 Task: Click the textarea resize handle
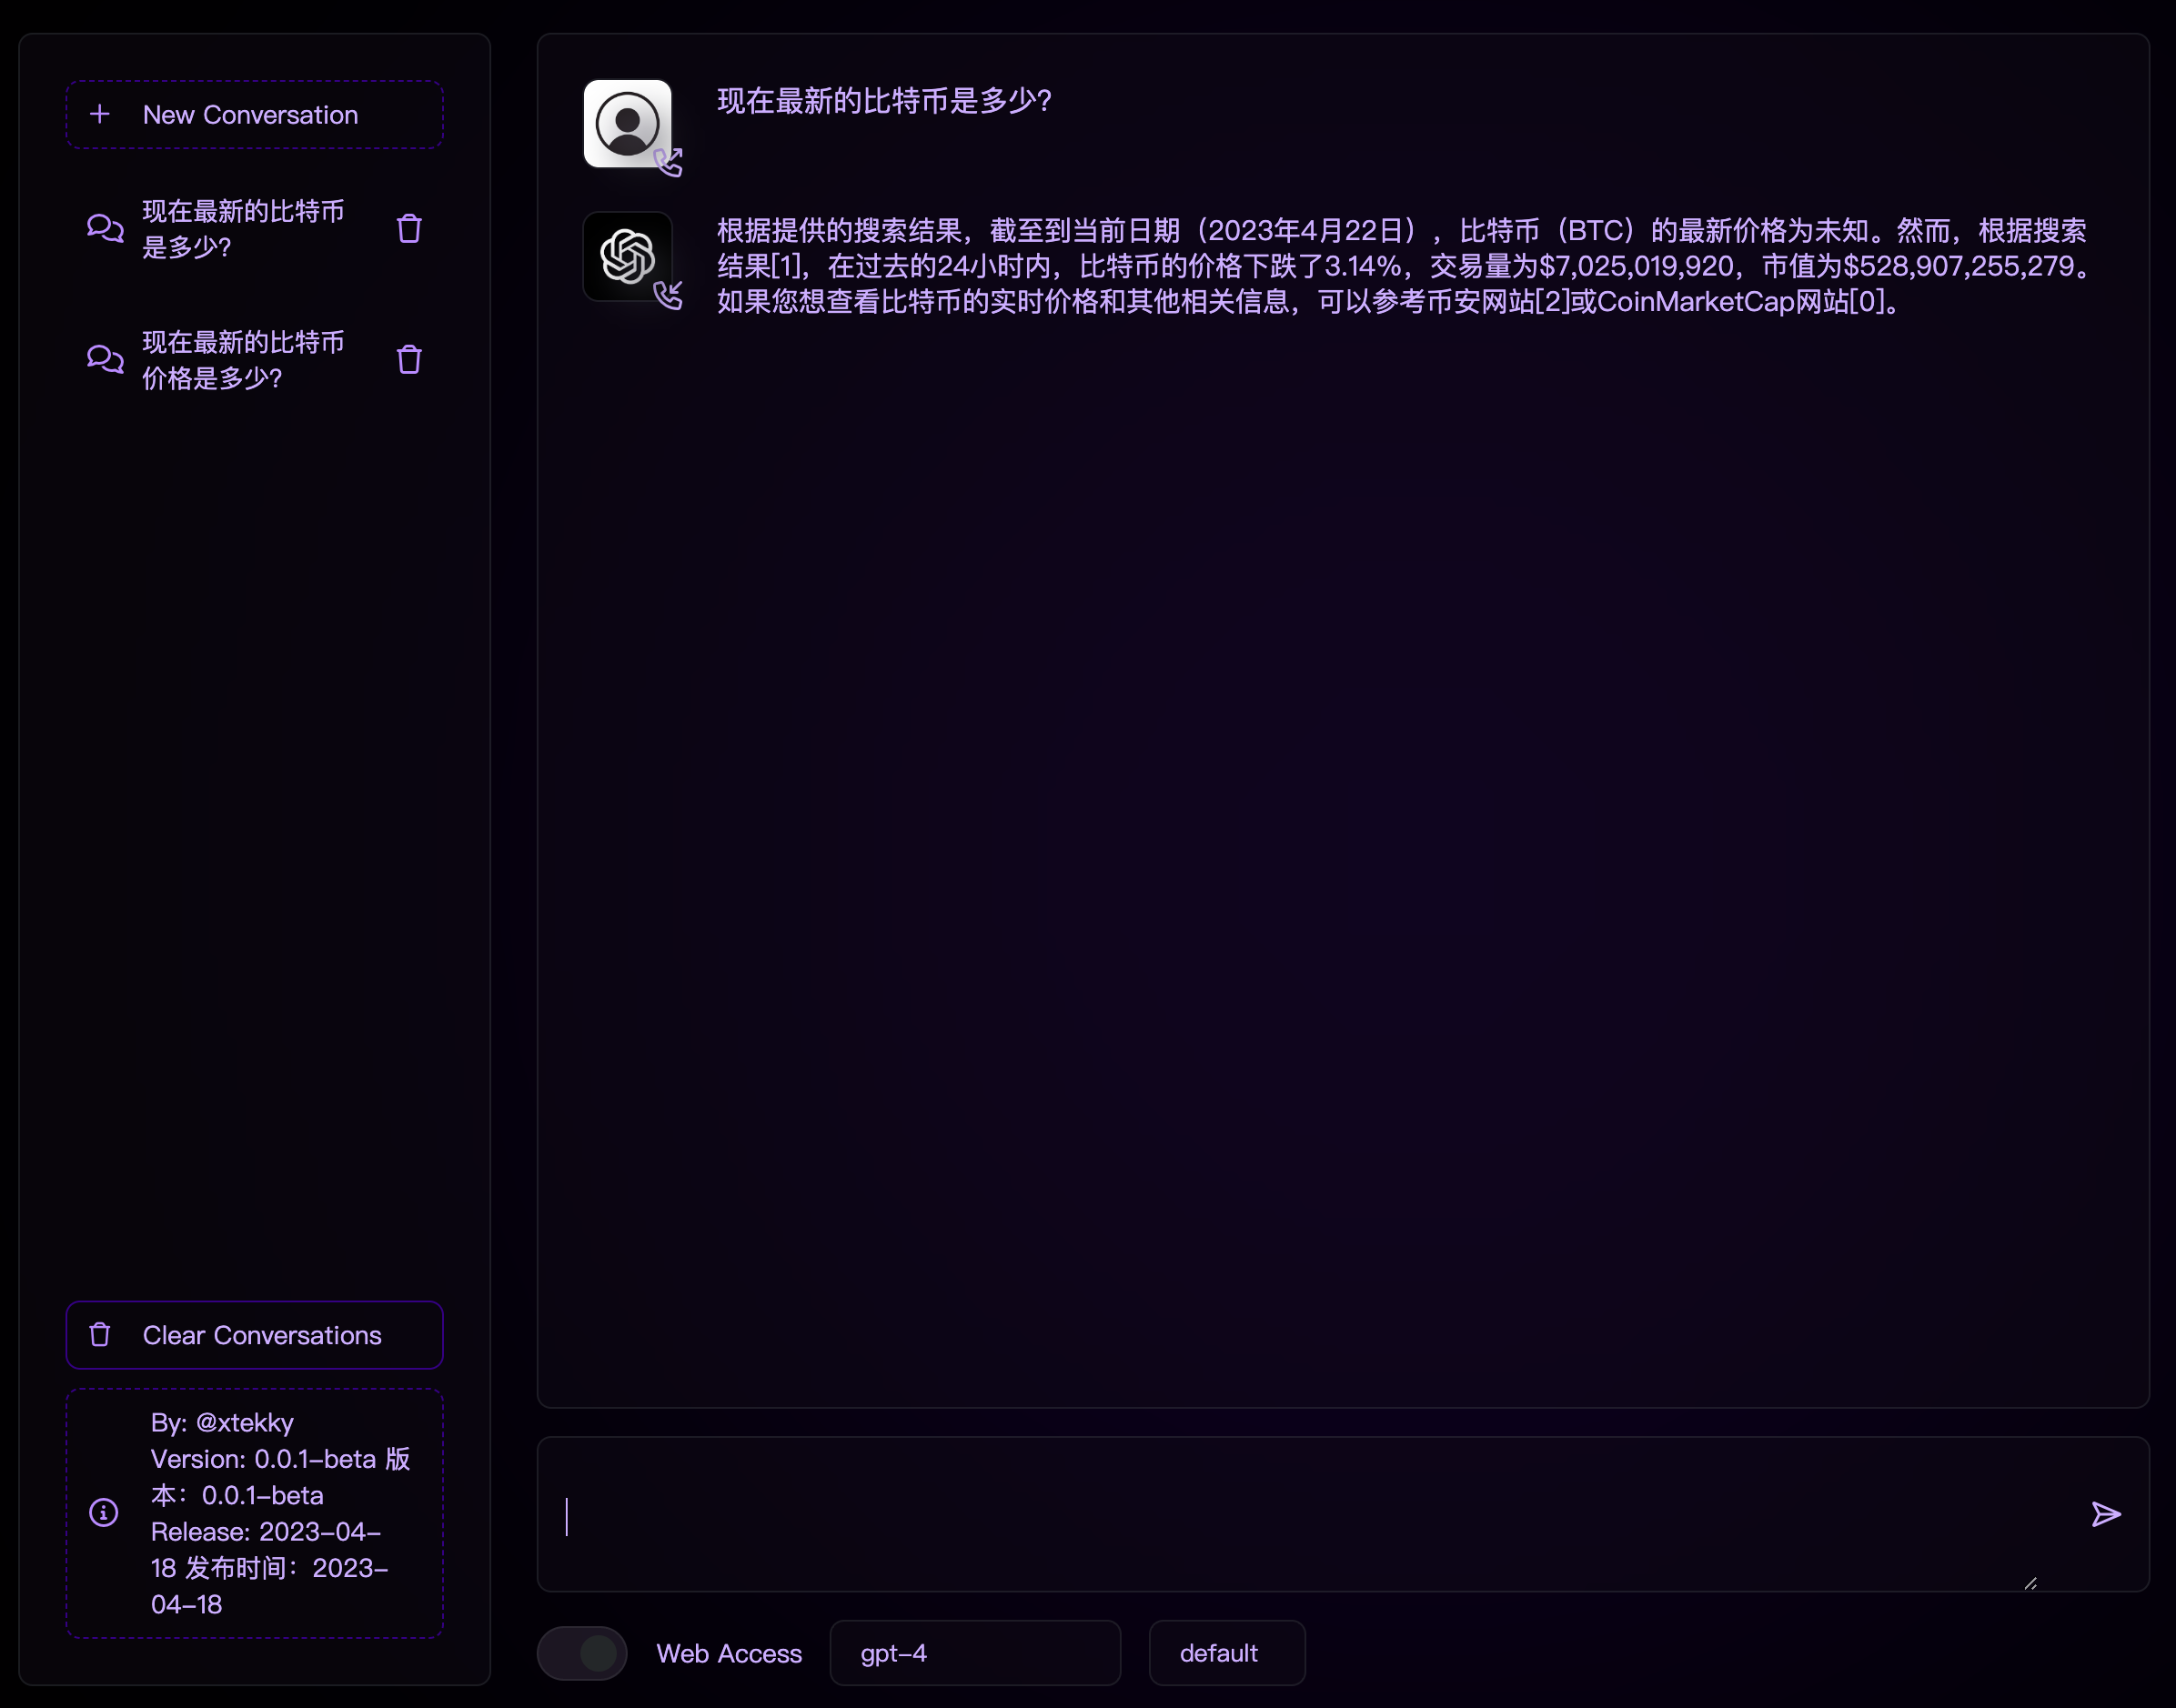tap(2030, 1583)
